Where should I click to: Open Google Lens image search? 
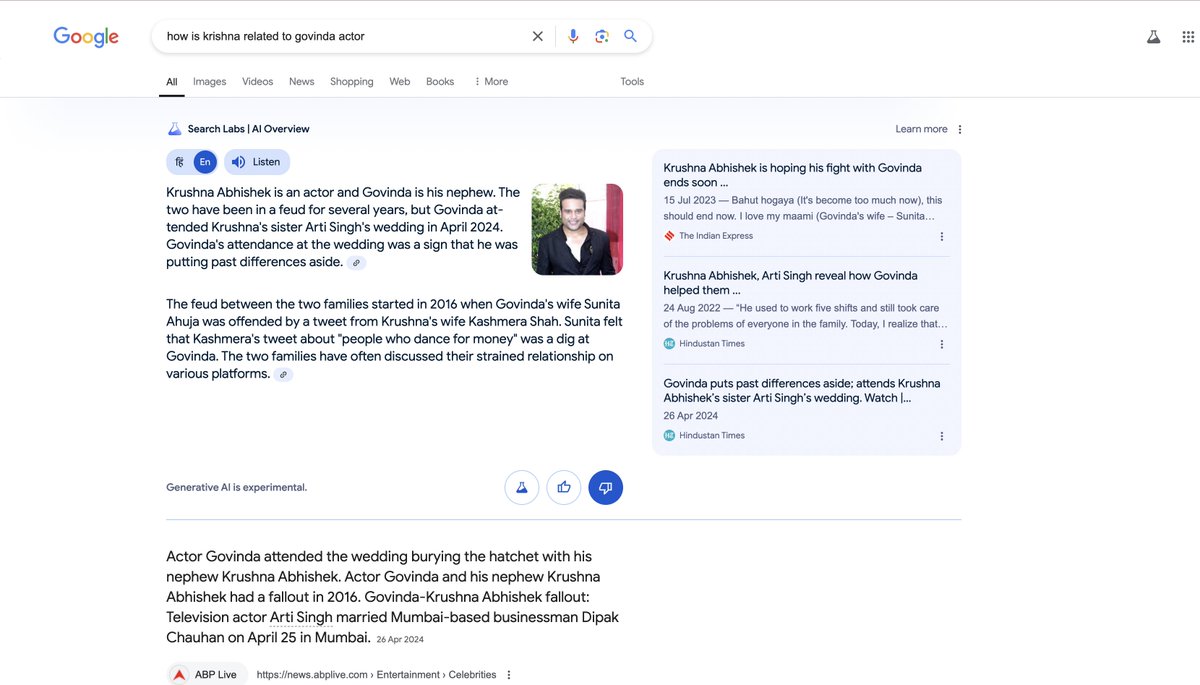pos(602,36)
